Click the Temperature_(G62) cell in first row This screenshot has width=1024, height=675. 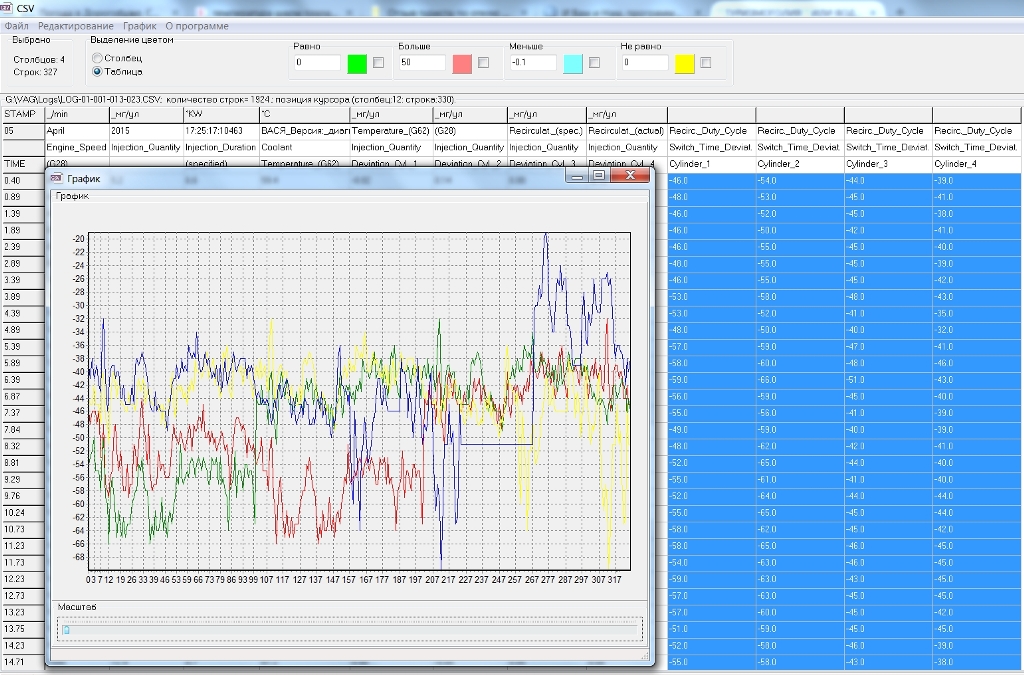pyautogui.click(x=391, y=131)
